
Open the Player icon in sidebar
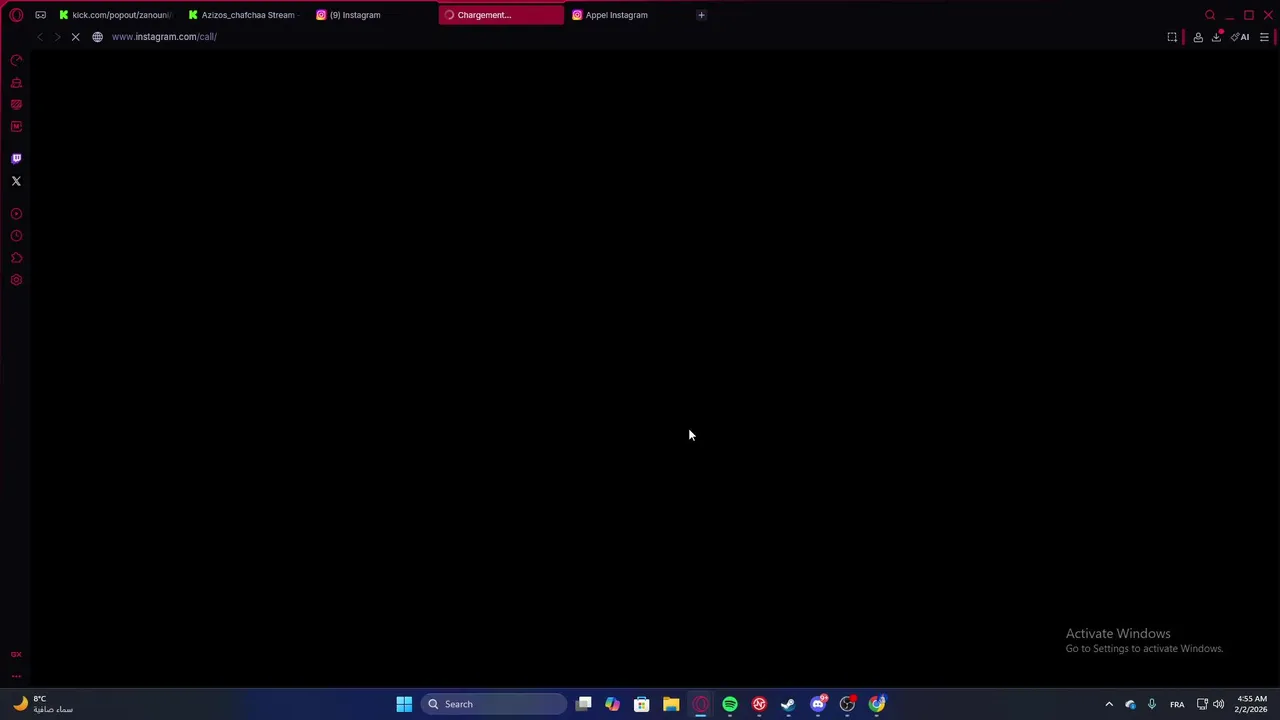click(x=16, y=214)
